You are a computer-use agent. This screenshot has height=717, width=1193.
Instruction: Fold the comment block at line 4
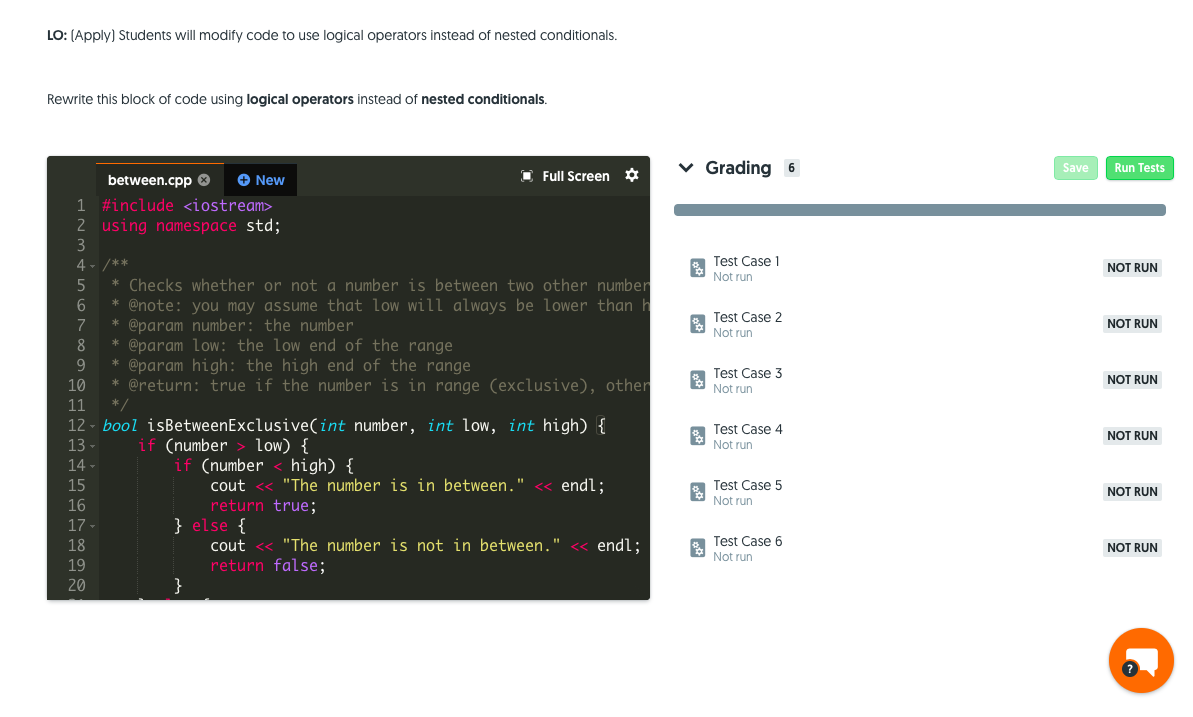tap(90, 265)
